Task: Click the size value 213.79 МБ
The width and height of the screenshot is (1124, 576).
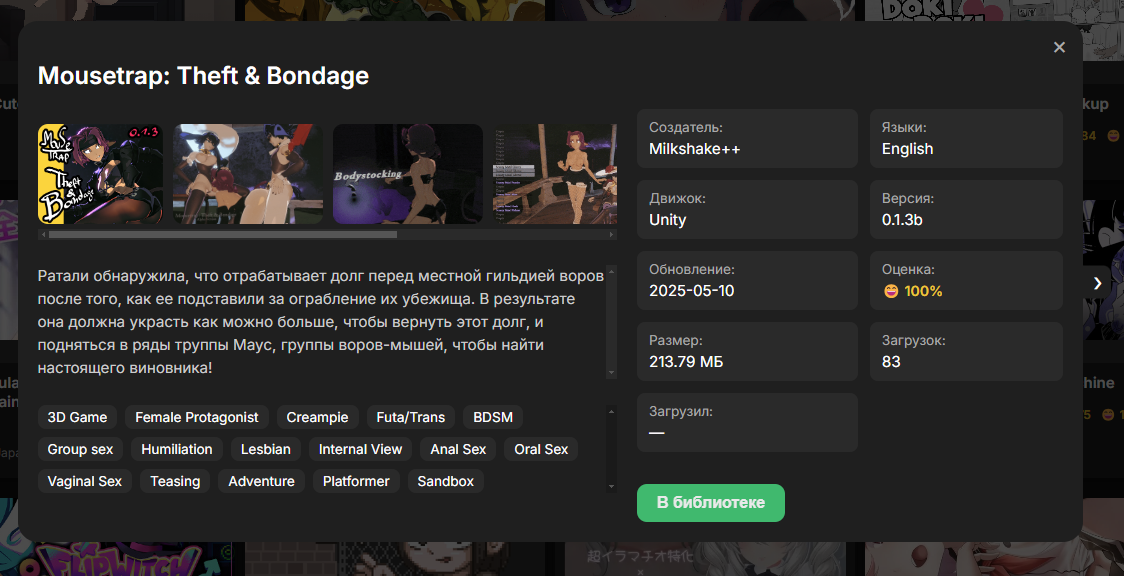Action: [686, 362]
